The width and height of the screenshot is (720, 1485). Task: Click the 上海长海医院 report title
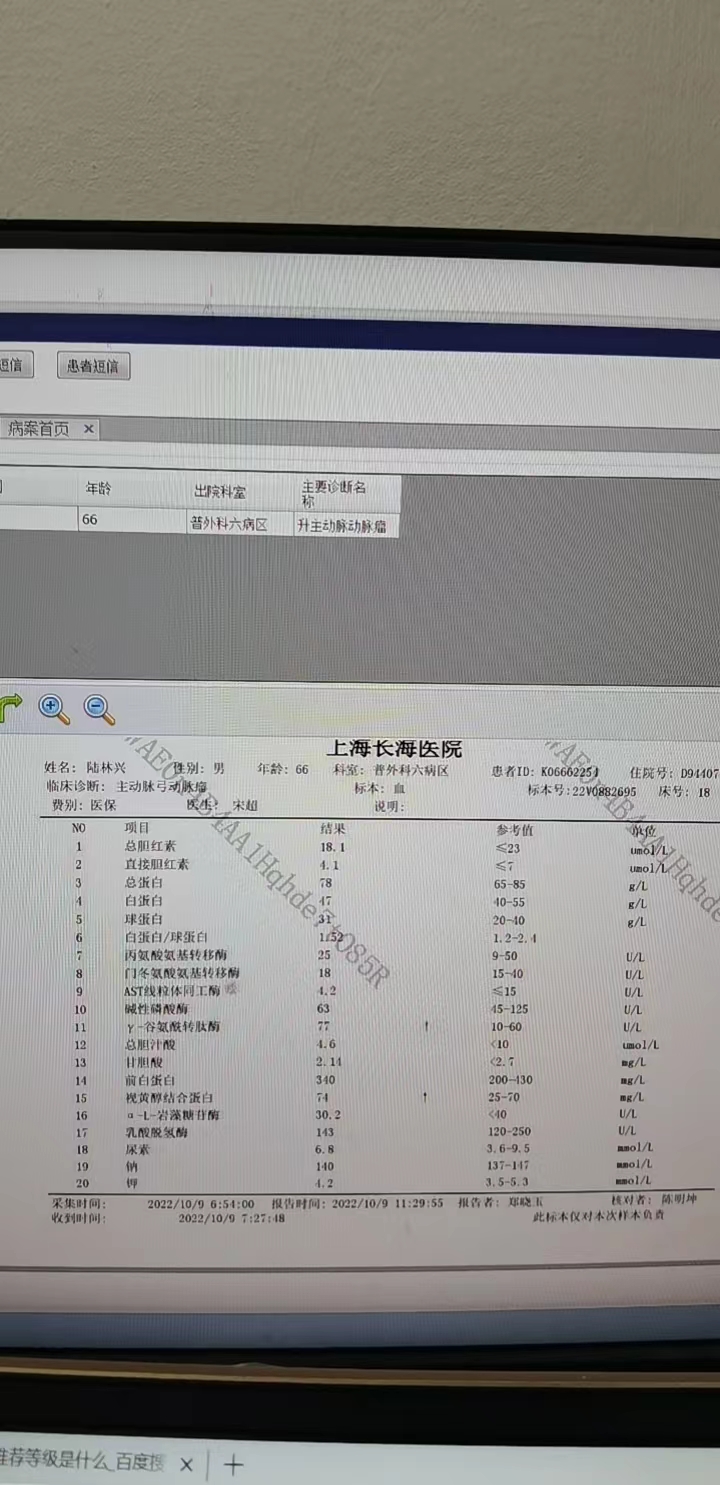pos(395,749)
